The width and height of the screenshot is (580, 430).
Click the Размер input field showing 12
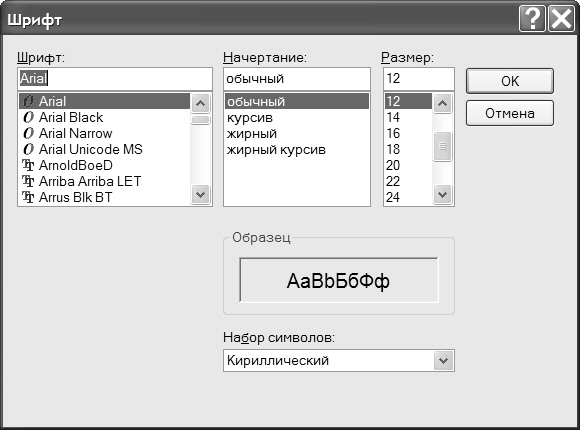coord(419,78)
